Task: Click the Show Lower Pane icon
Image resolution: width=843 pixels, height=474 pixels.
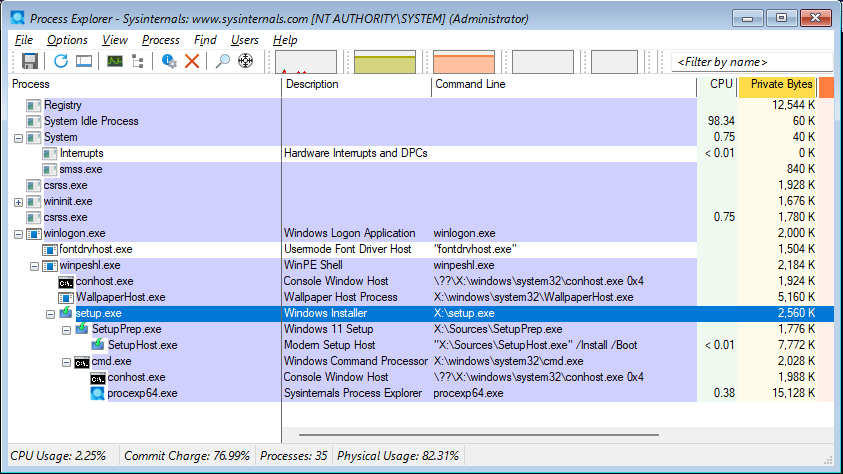Action: (x=84, y=61)
